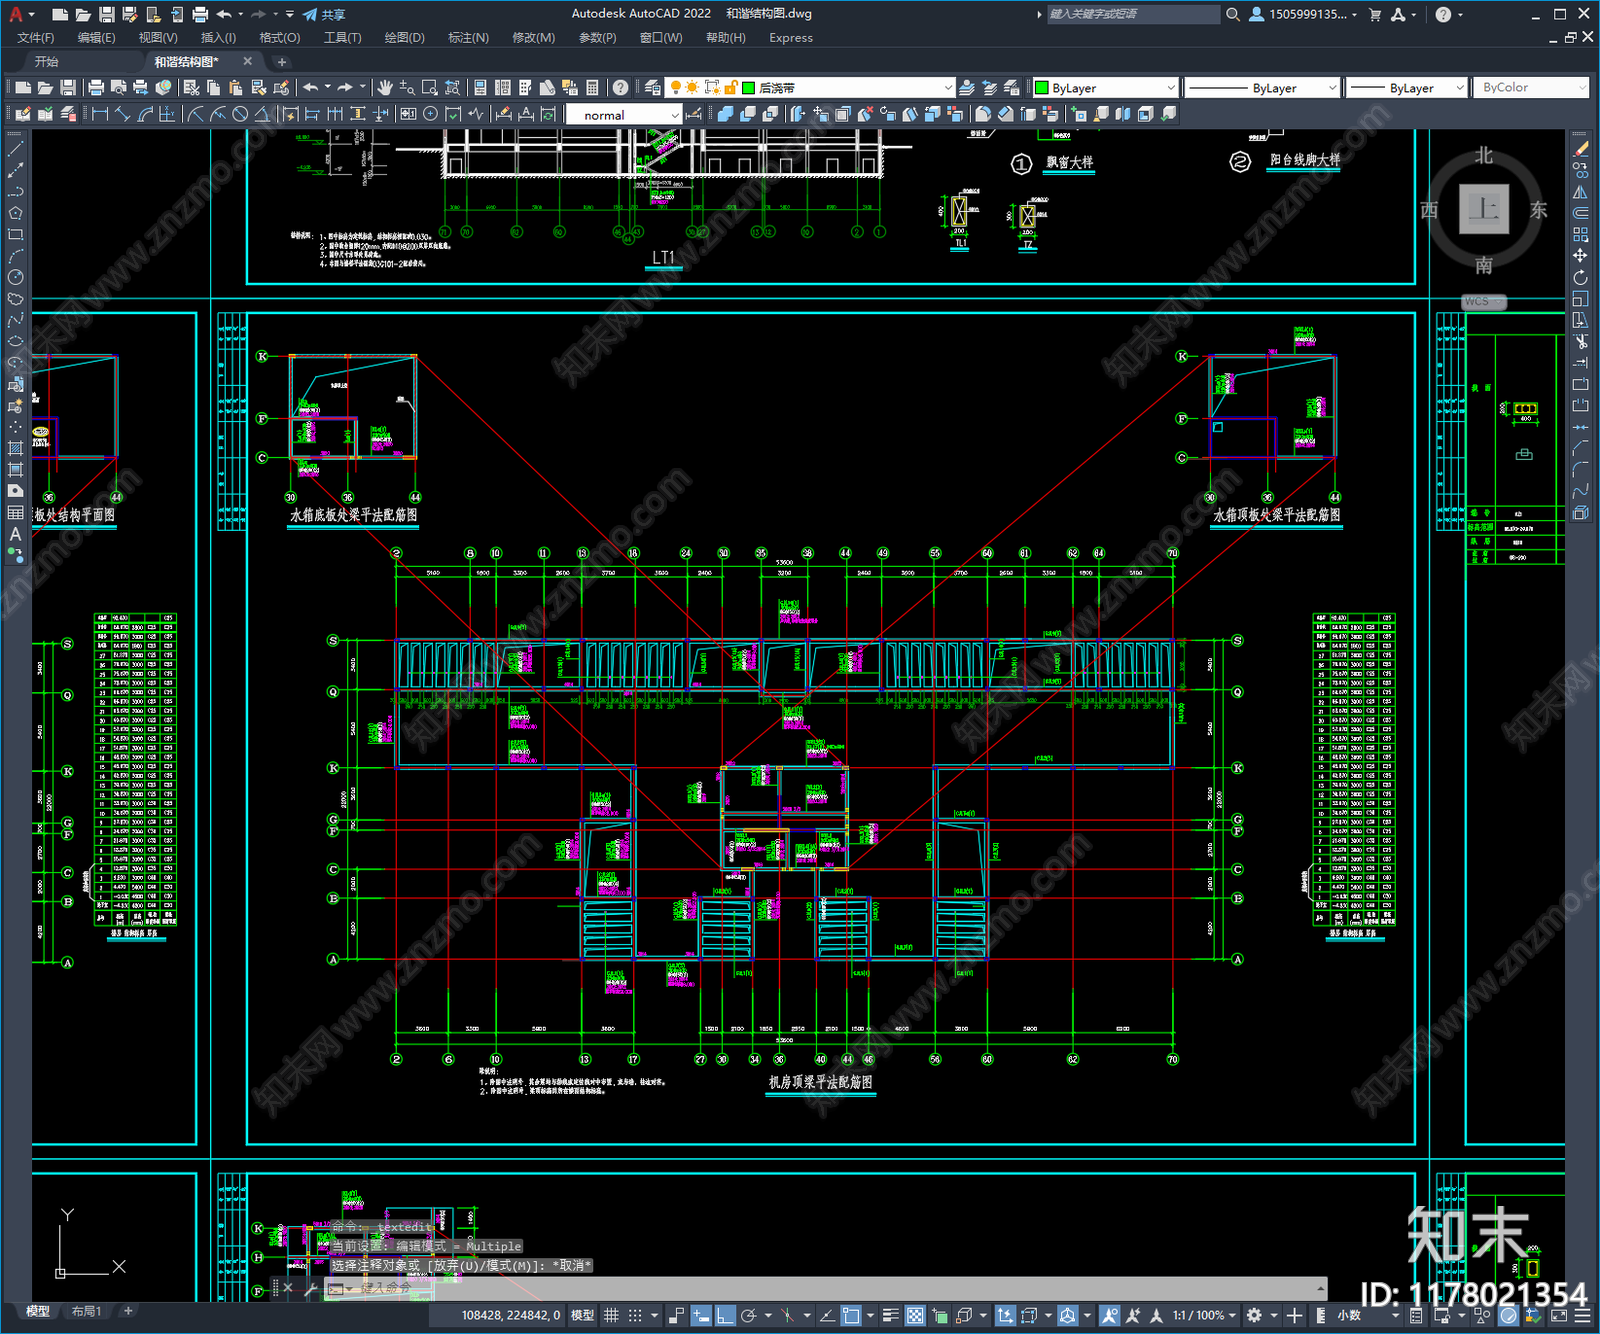Click the search keyword input field
Image resolution: width=1600 pixels, height=1334 pixels.
[x=1132, y=14]
